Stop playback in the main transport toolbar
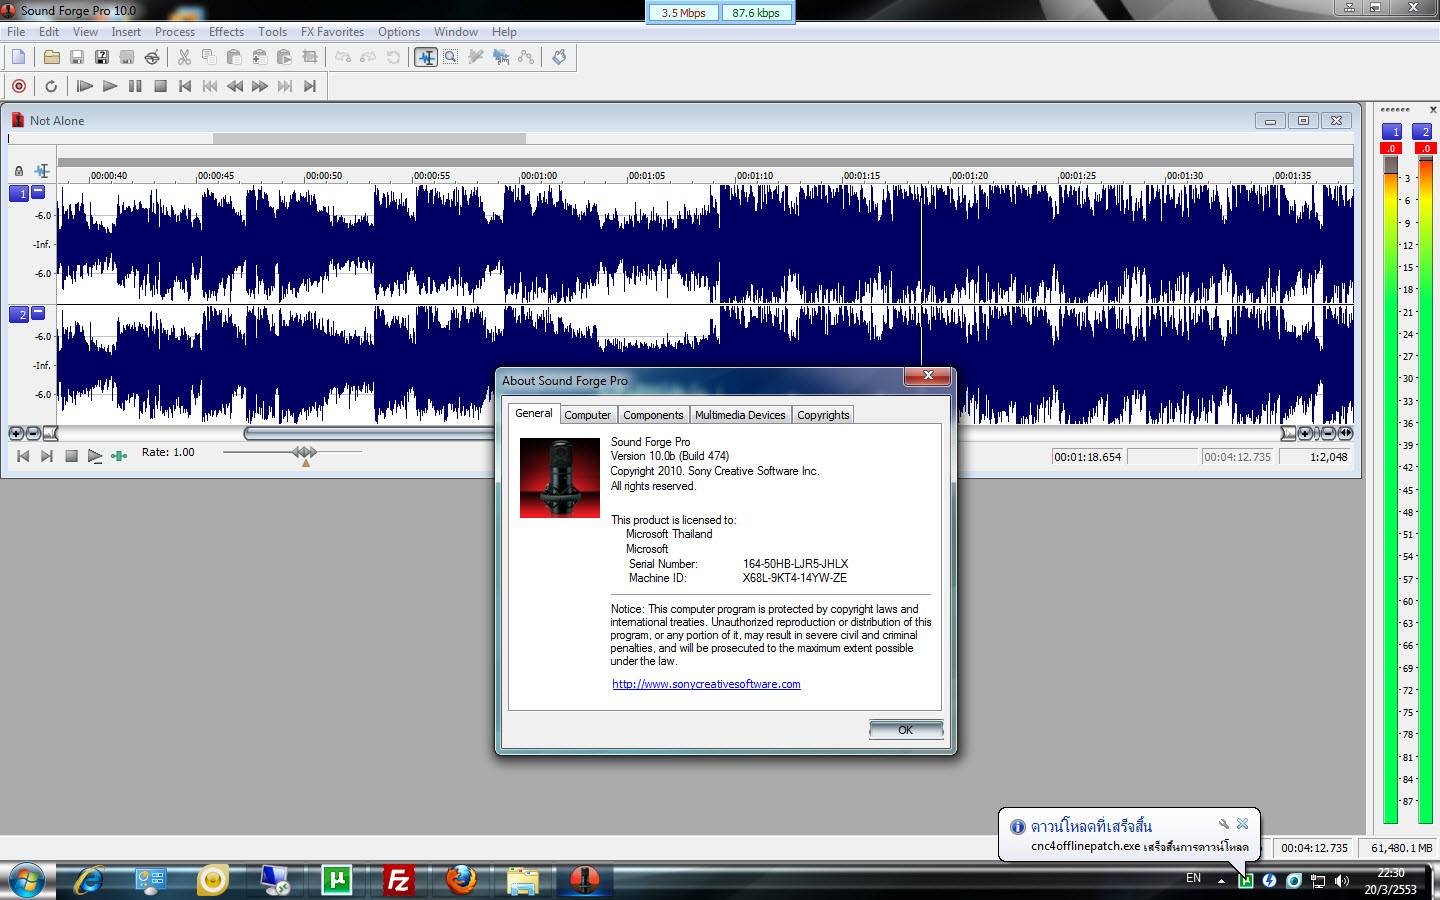This screenshot has width=1440, height=900. (x=160, y=86)
